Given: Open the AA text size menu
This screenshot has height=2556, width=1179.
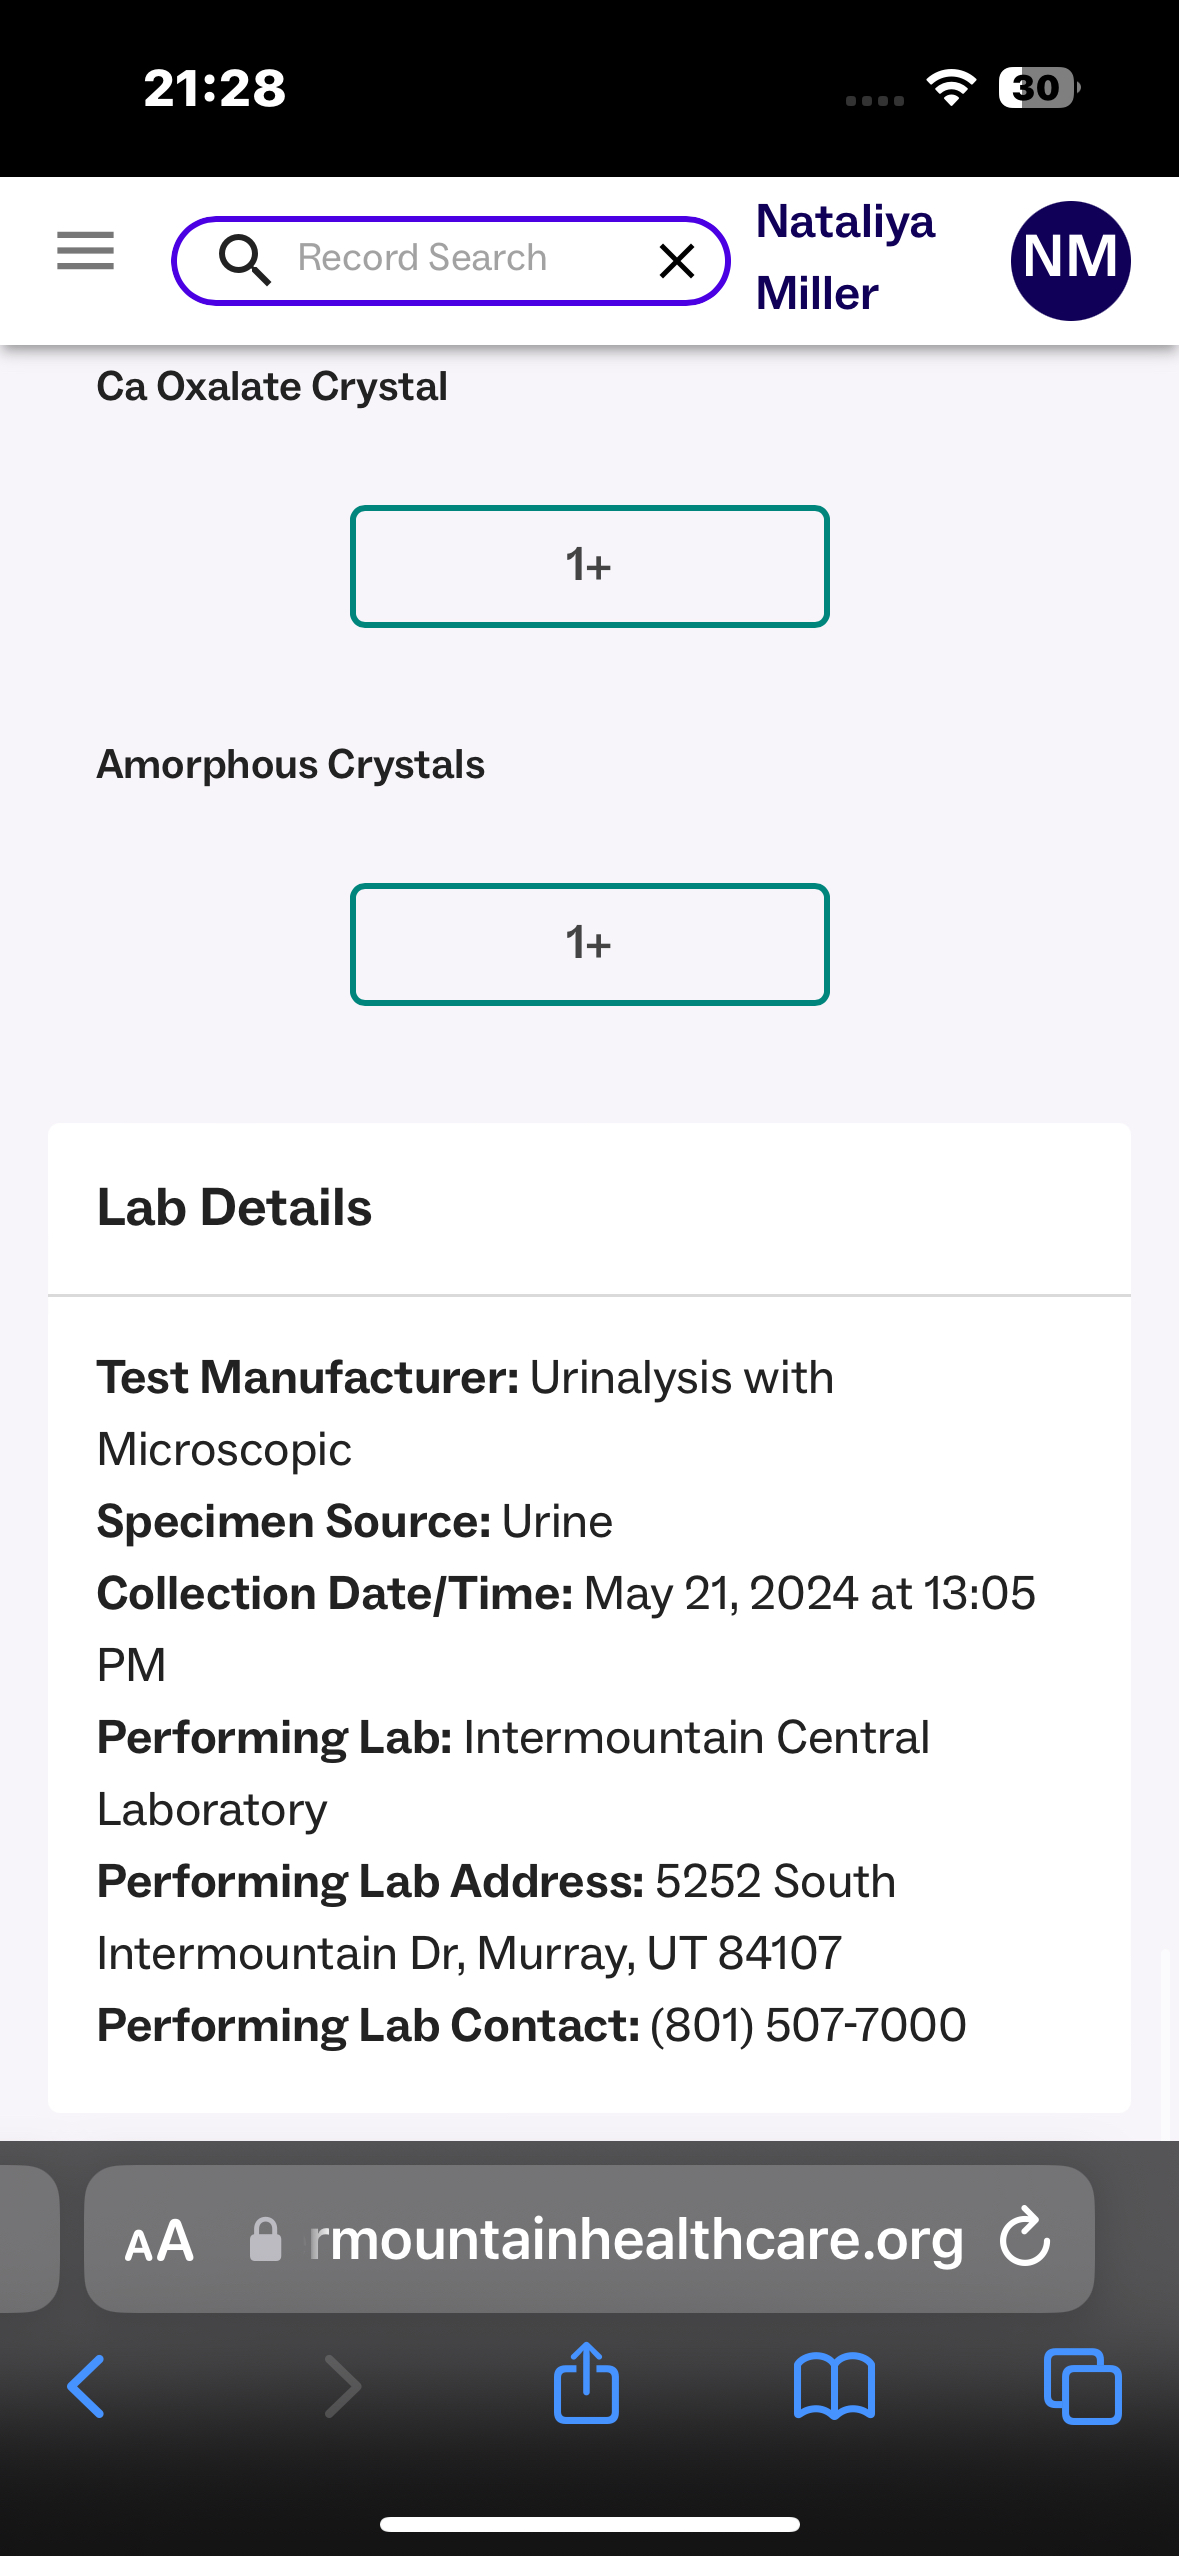Looking at the screenshot, I should click(x=158, y=2241).
